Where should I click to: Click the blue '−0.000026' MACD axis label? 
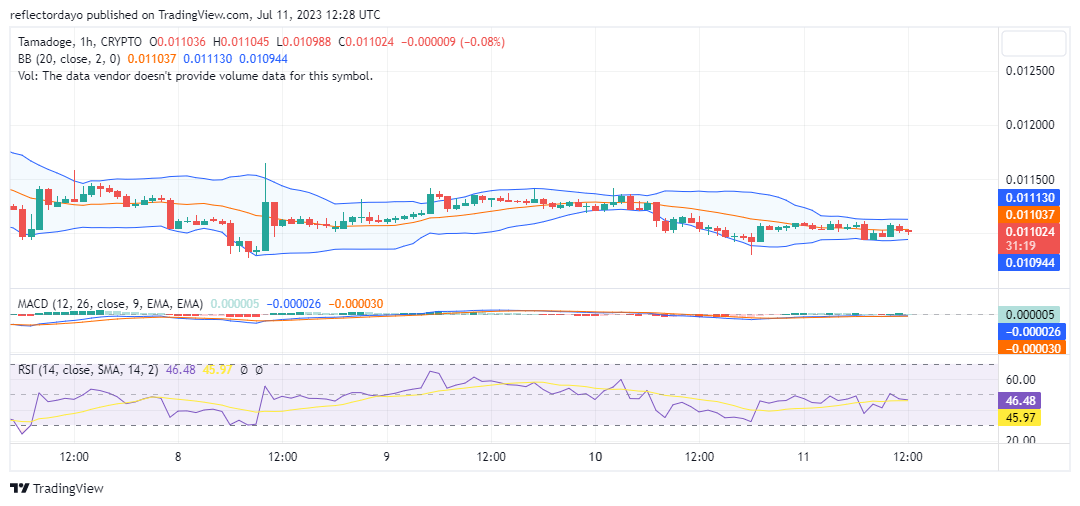1031,331
